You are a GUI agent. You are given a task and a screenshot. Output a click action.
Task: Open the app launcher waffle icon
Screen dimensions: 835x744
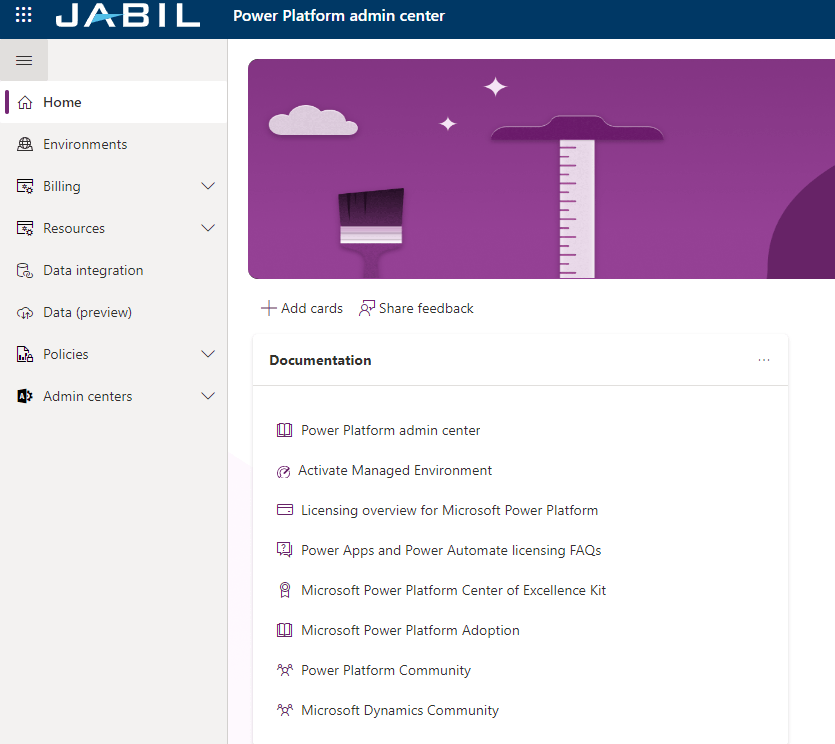pyautogui.click(x=23, y=15)
